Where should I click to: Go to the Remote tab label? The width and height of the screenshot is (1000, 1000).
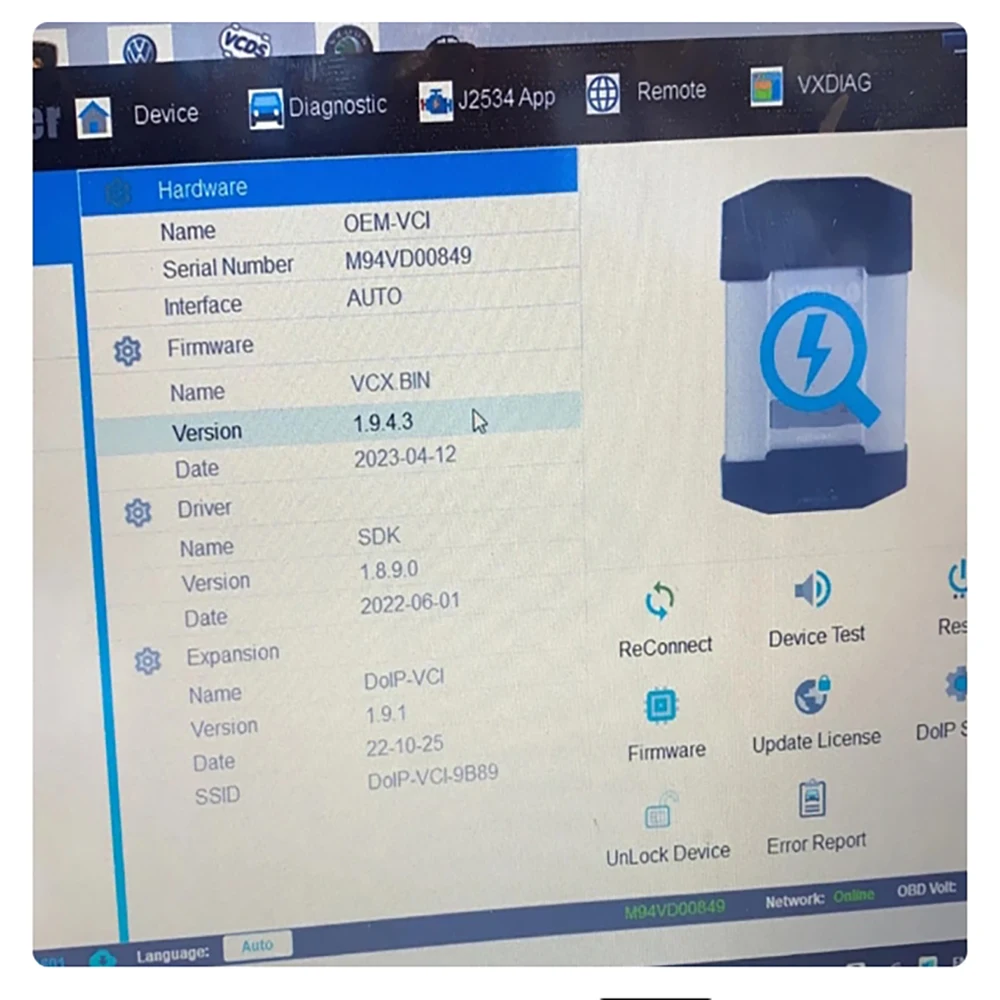pos(672,91)
